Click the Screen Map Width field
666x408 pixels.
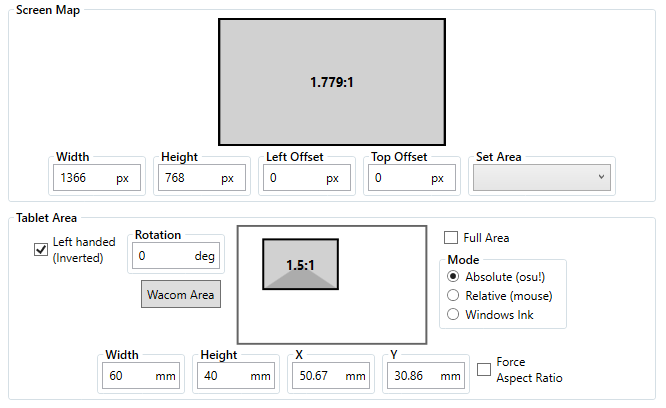click(x=97, y=177)
